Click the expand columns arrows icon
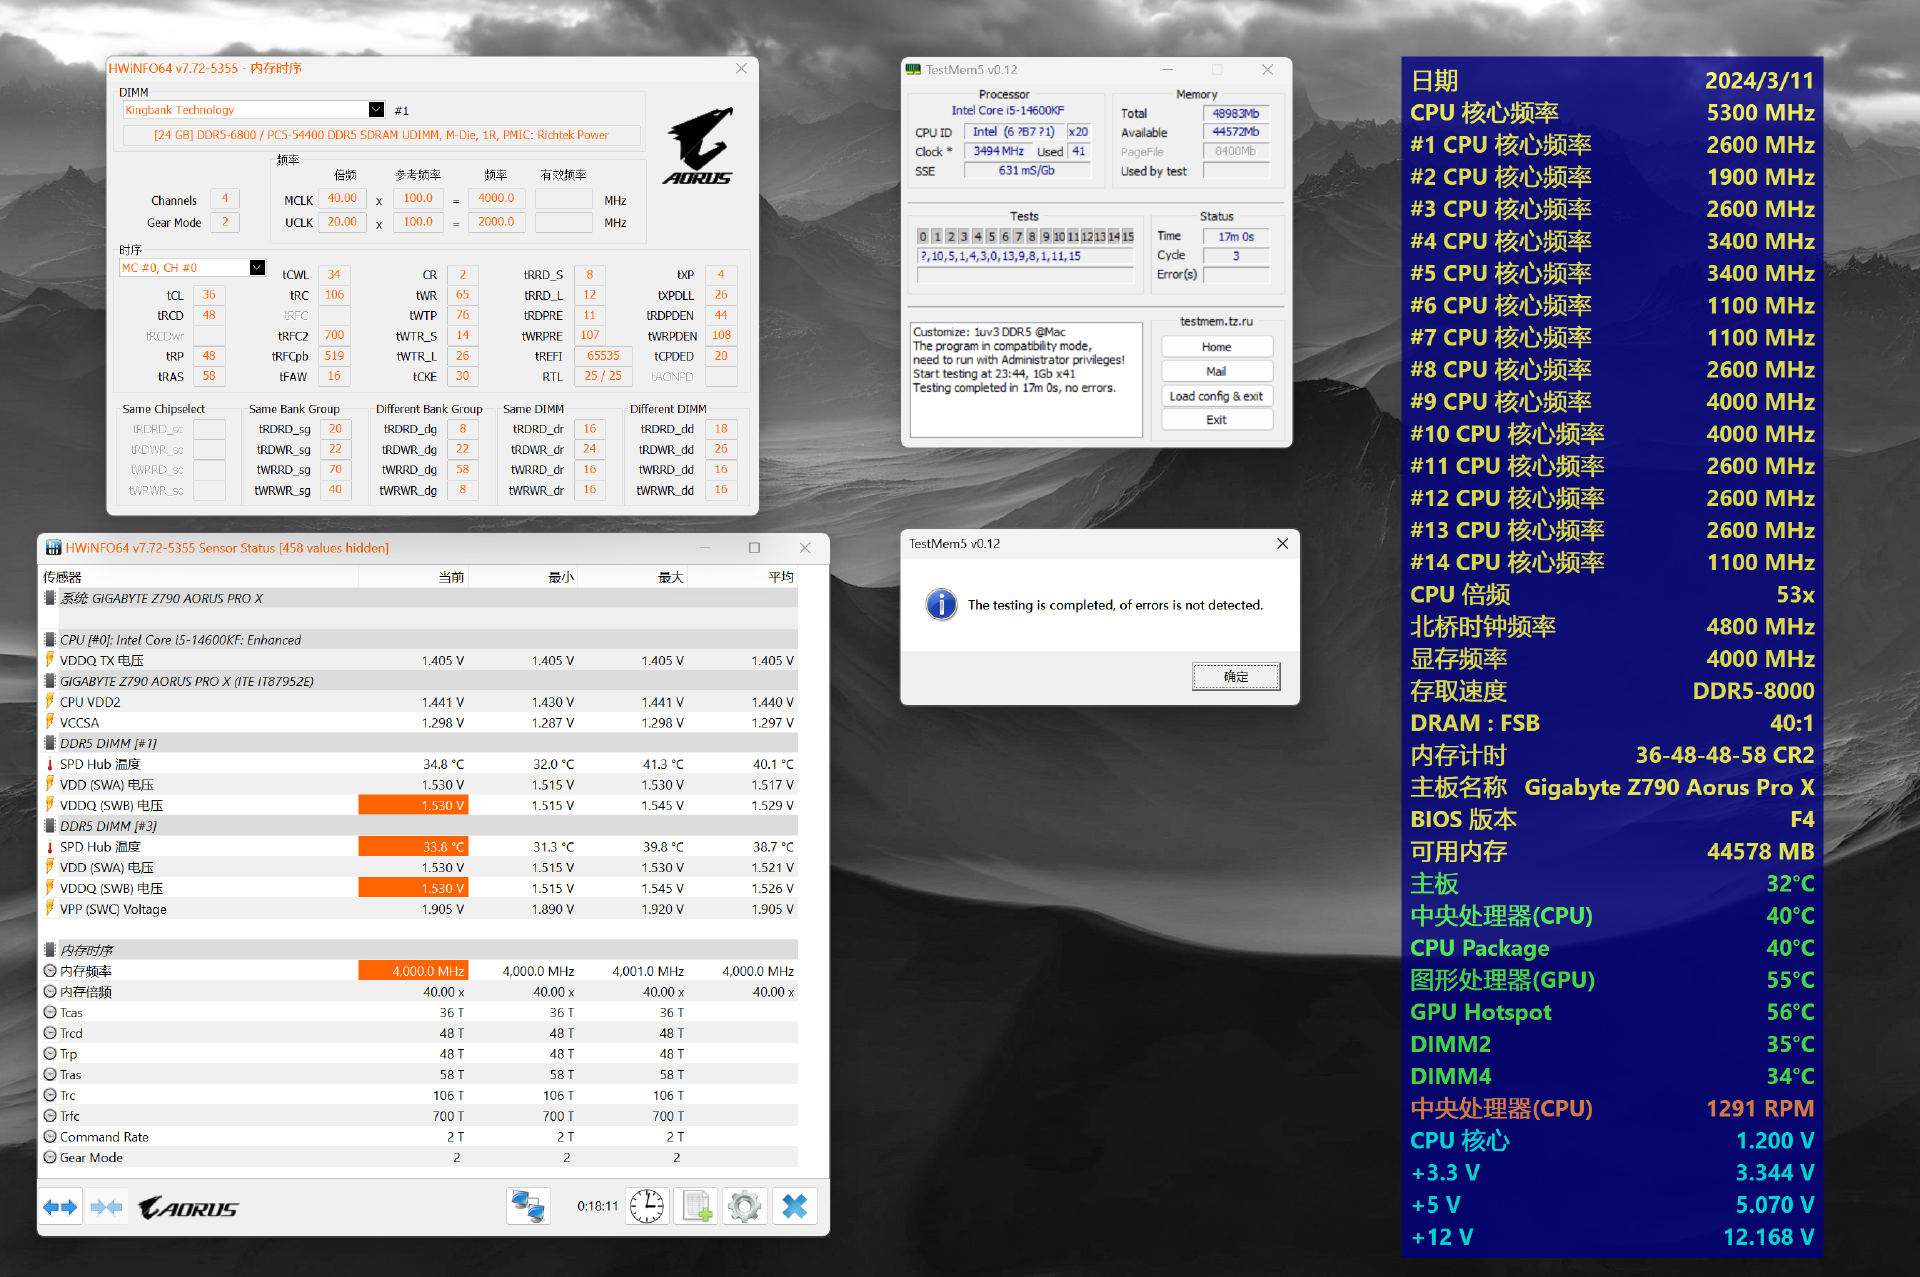Image resolution: width=1920 pixels, height=1277 pixels. coord(60,1207)
